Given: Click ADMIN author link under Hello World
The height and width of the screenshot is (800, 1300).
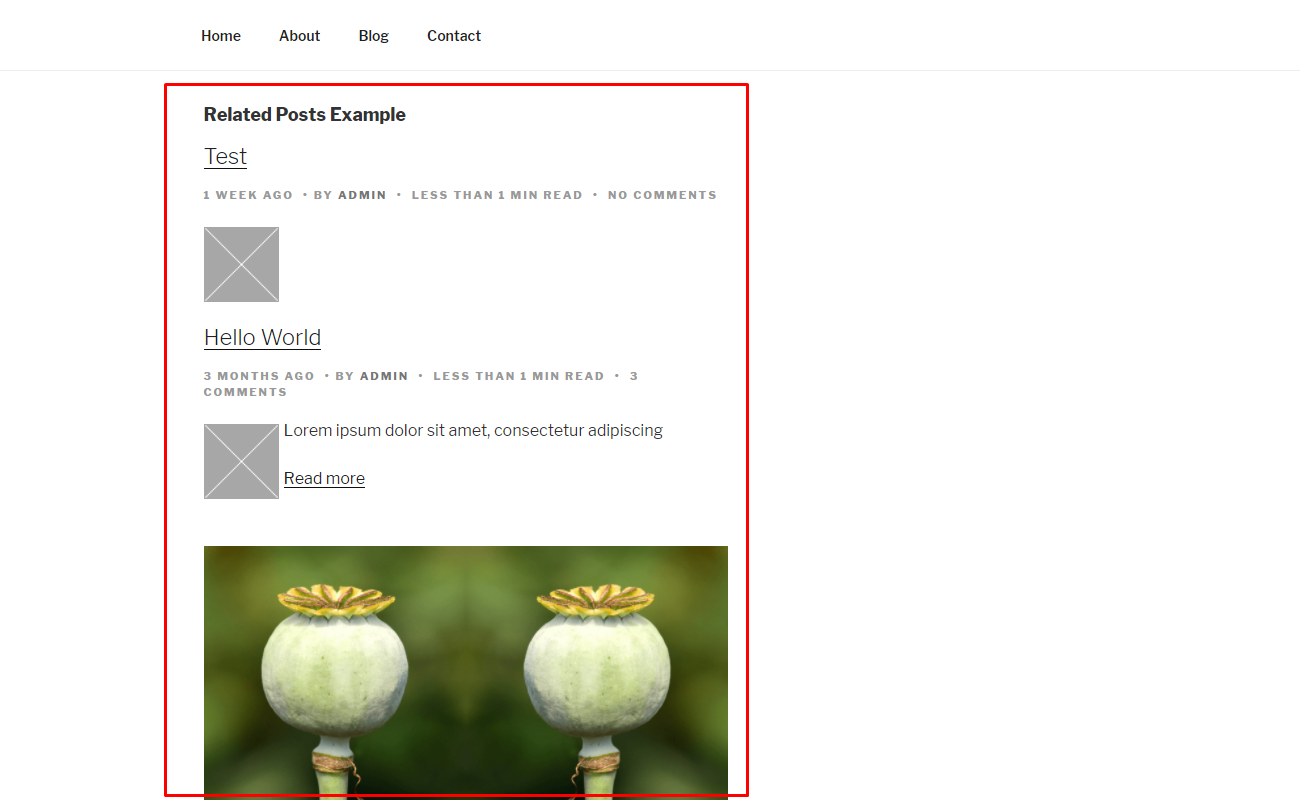Looking at the screenshot, I should click(384, 376).
